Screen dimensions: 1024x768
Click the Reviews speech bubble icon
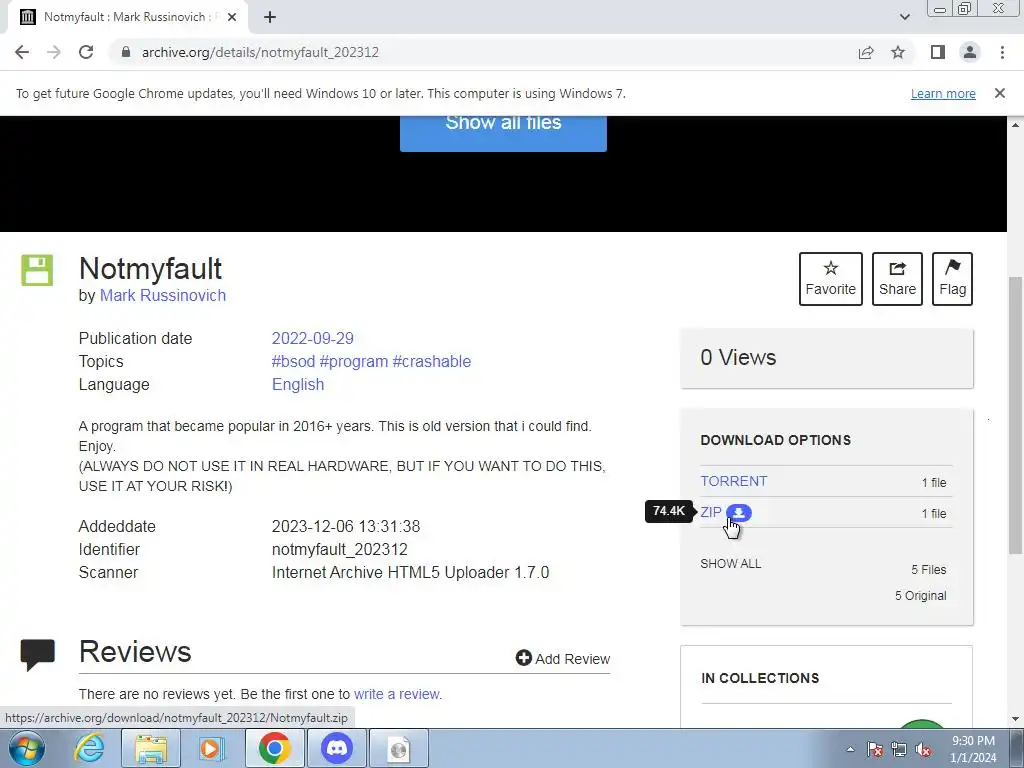pos(37,654)
